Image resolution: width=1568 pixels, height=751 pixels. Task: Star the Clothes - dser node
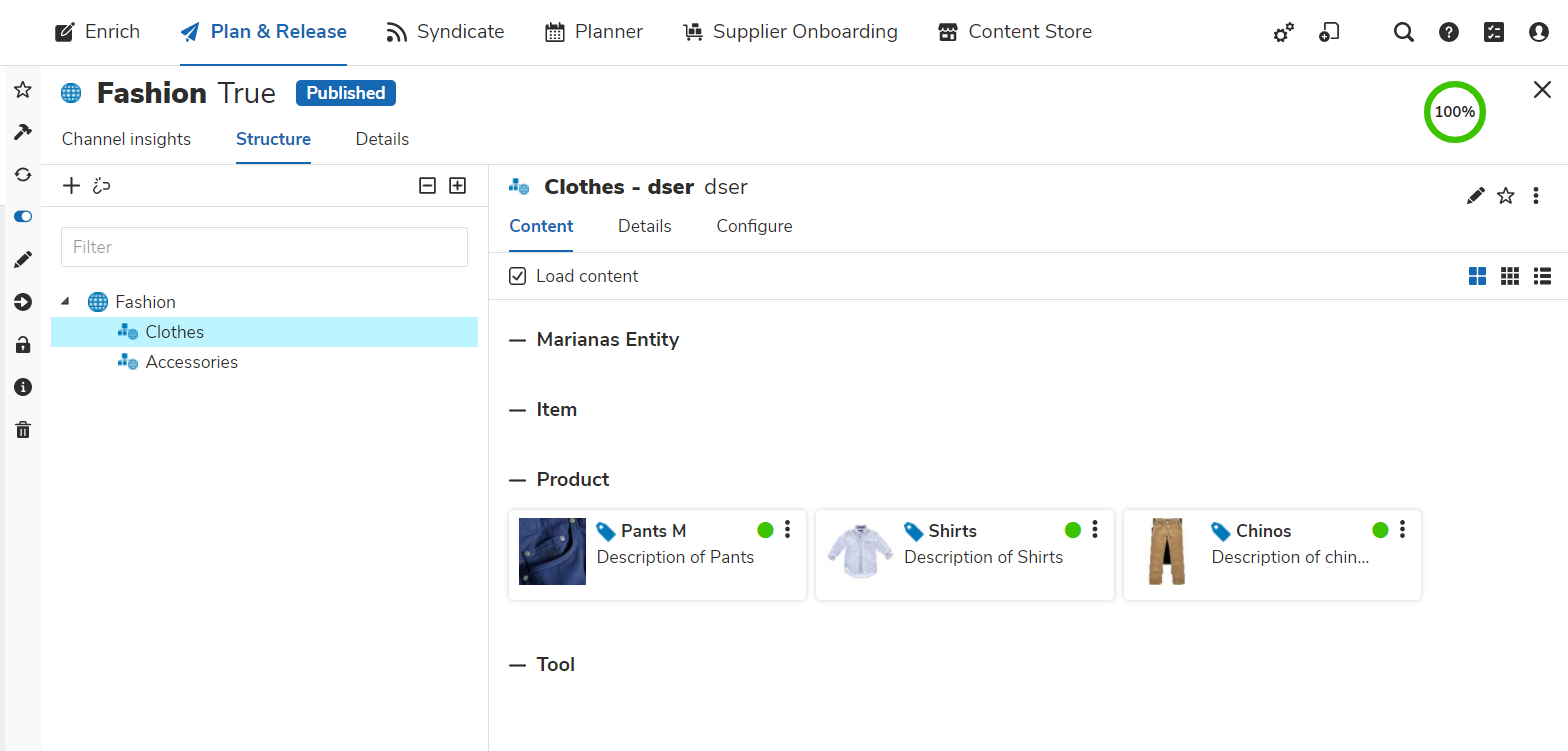pos(1506,196)
